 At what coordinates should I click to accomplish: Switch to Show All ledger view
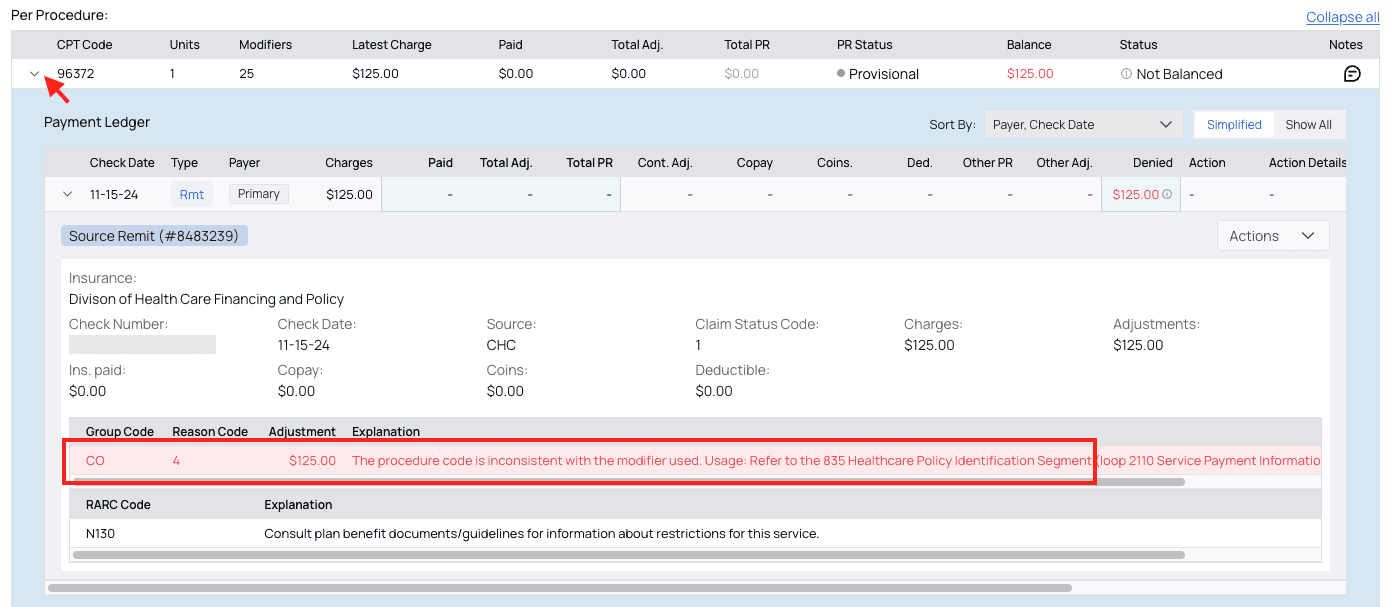[x=1308, y=125]
